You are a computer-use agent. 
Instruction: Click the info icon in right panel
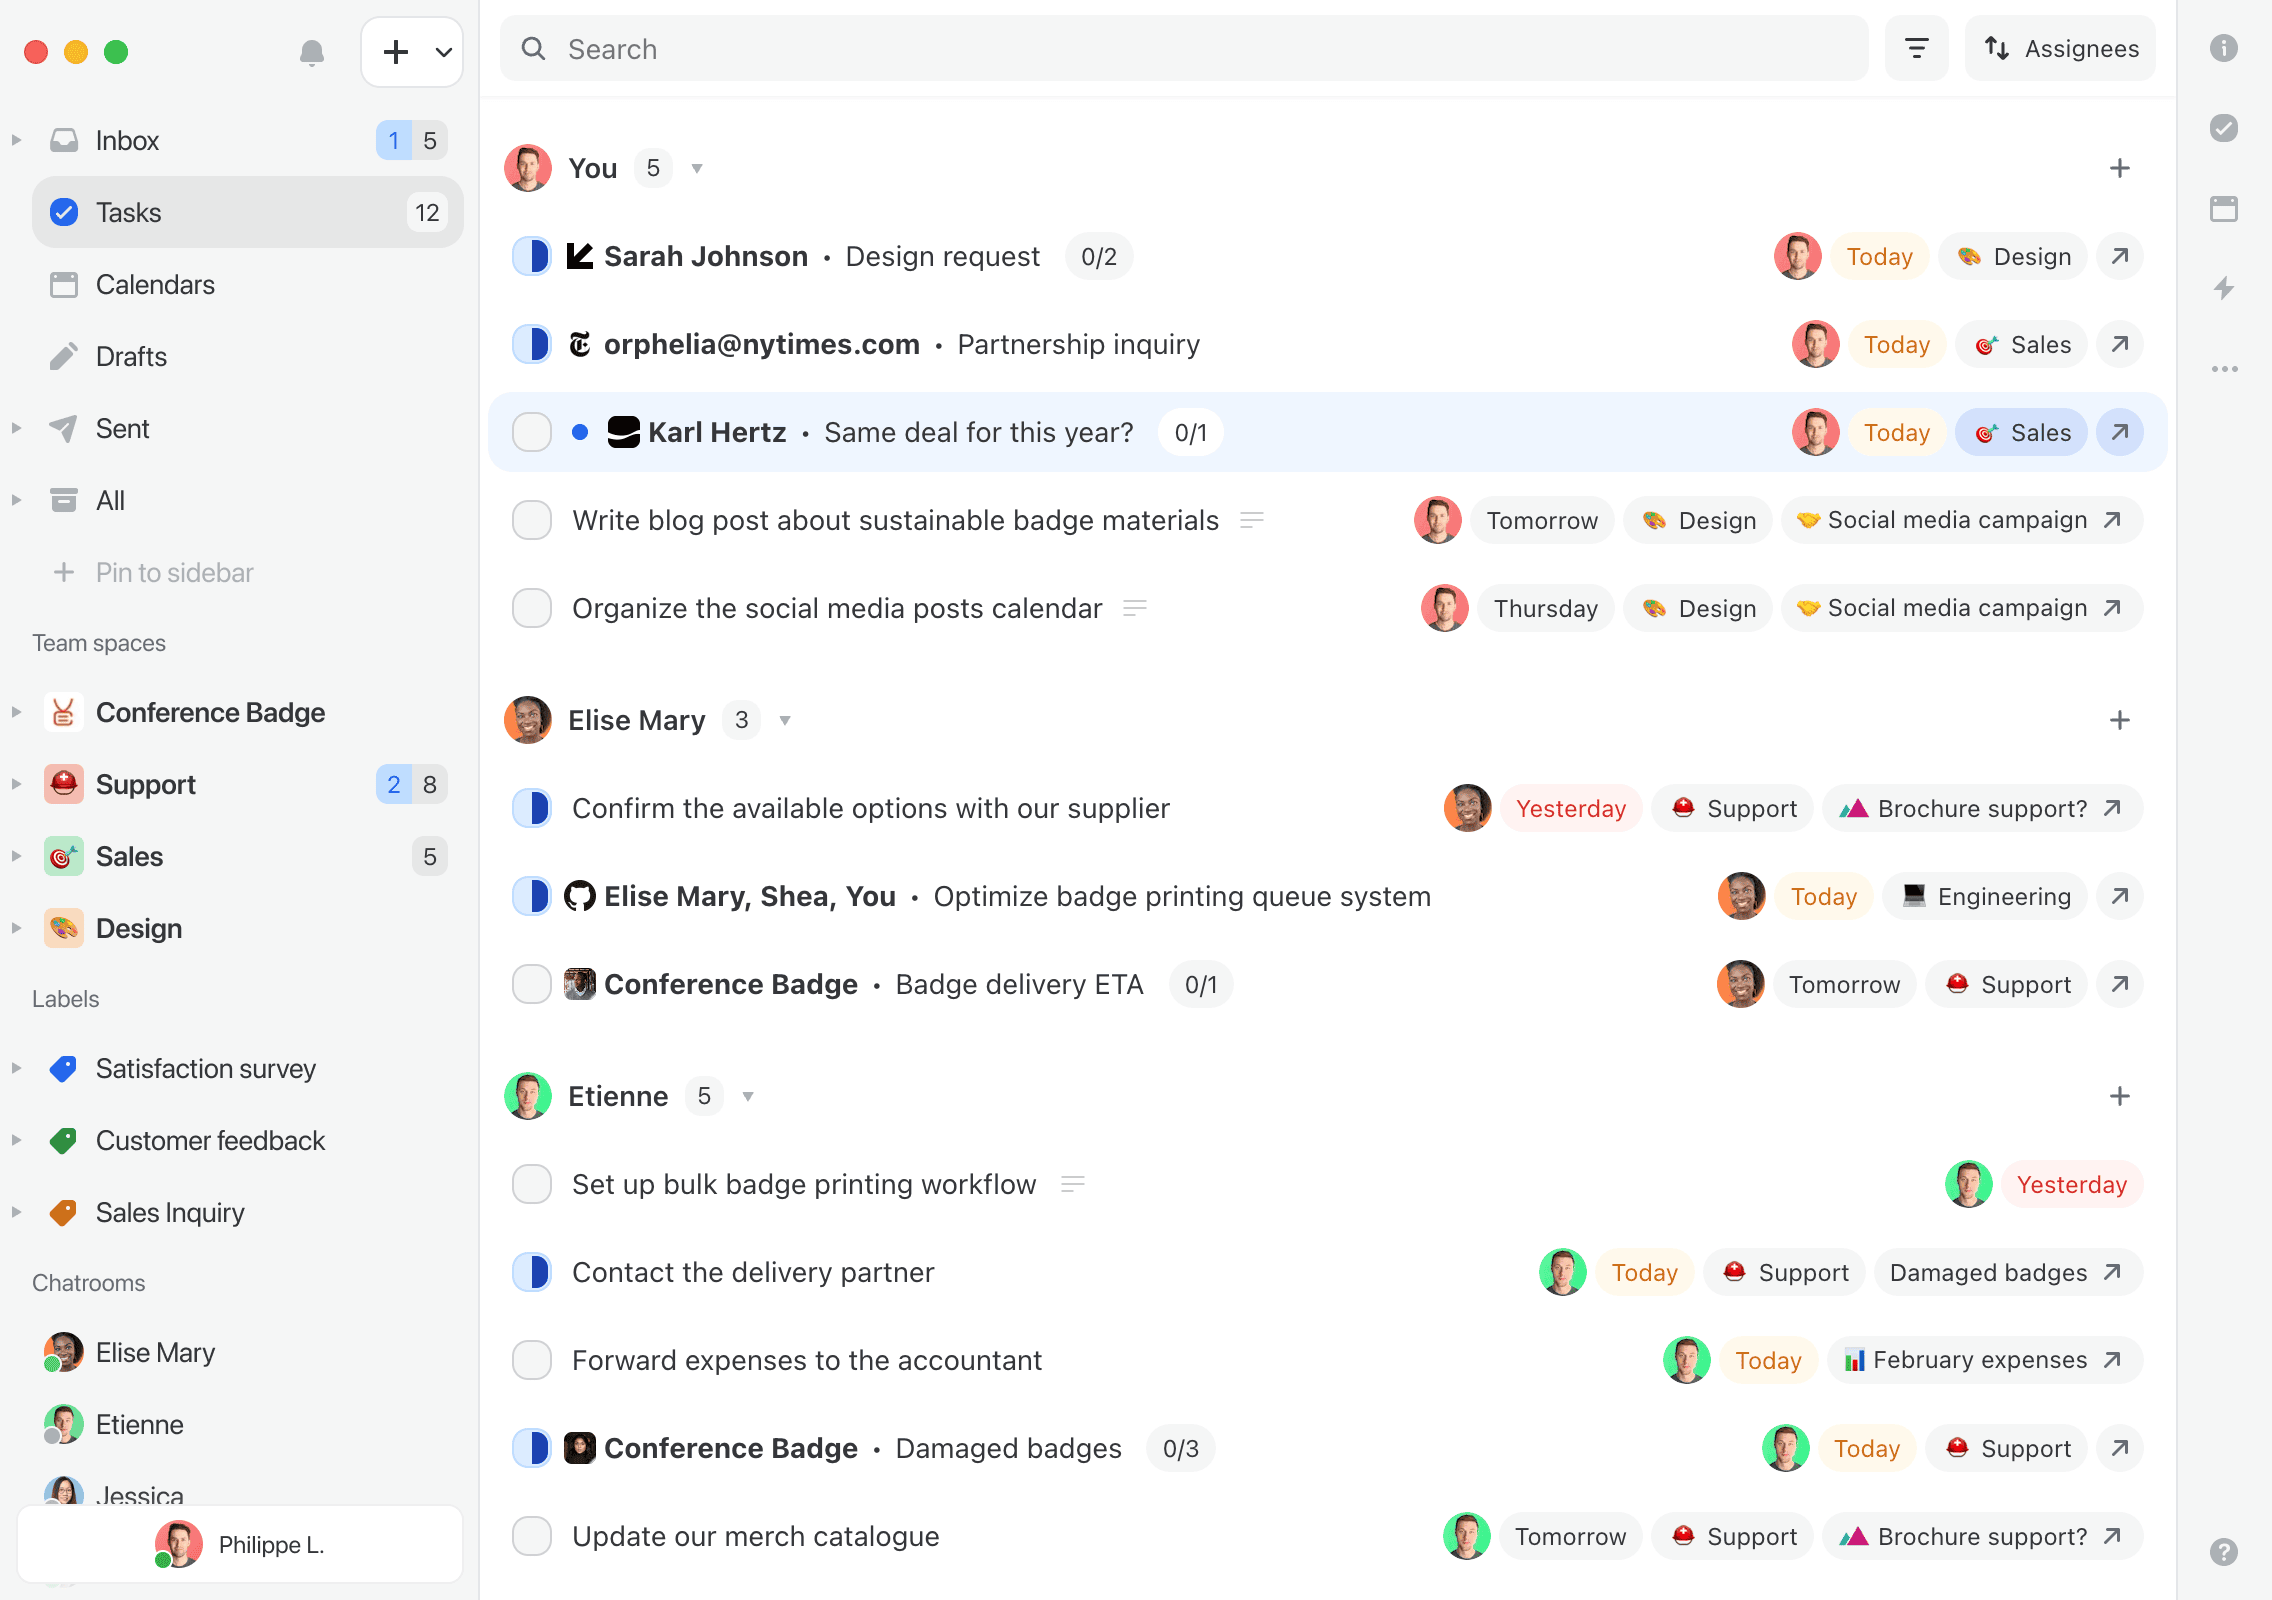2224,48
